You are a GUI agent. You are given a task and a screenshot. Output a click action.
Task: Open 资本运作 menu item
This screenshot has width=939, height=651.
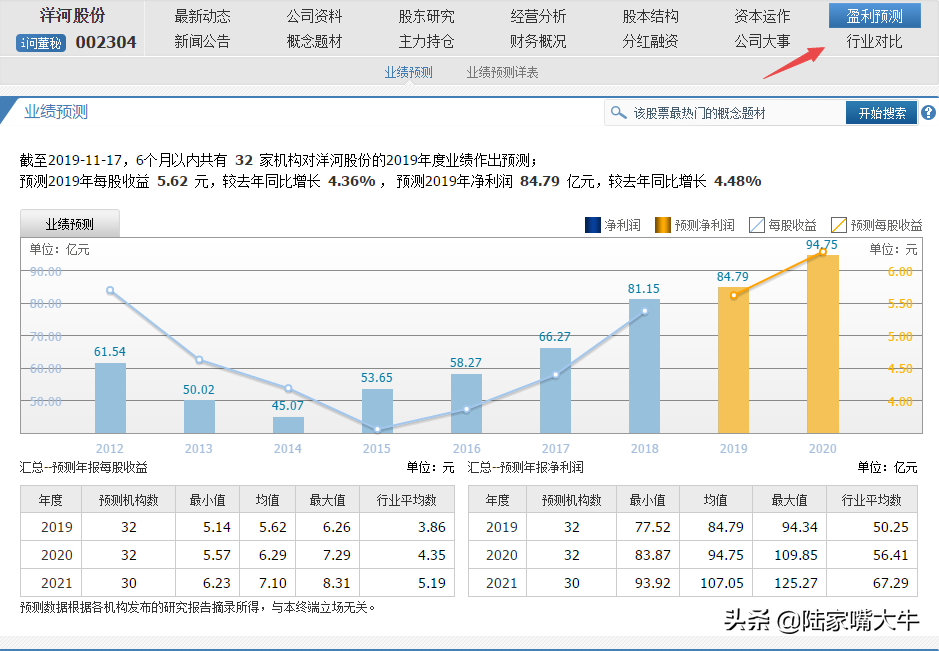tap(762, 16)
